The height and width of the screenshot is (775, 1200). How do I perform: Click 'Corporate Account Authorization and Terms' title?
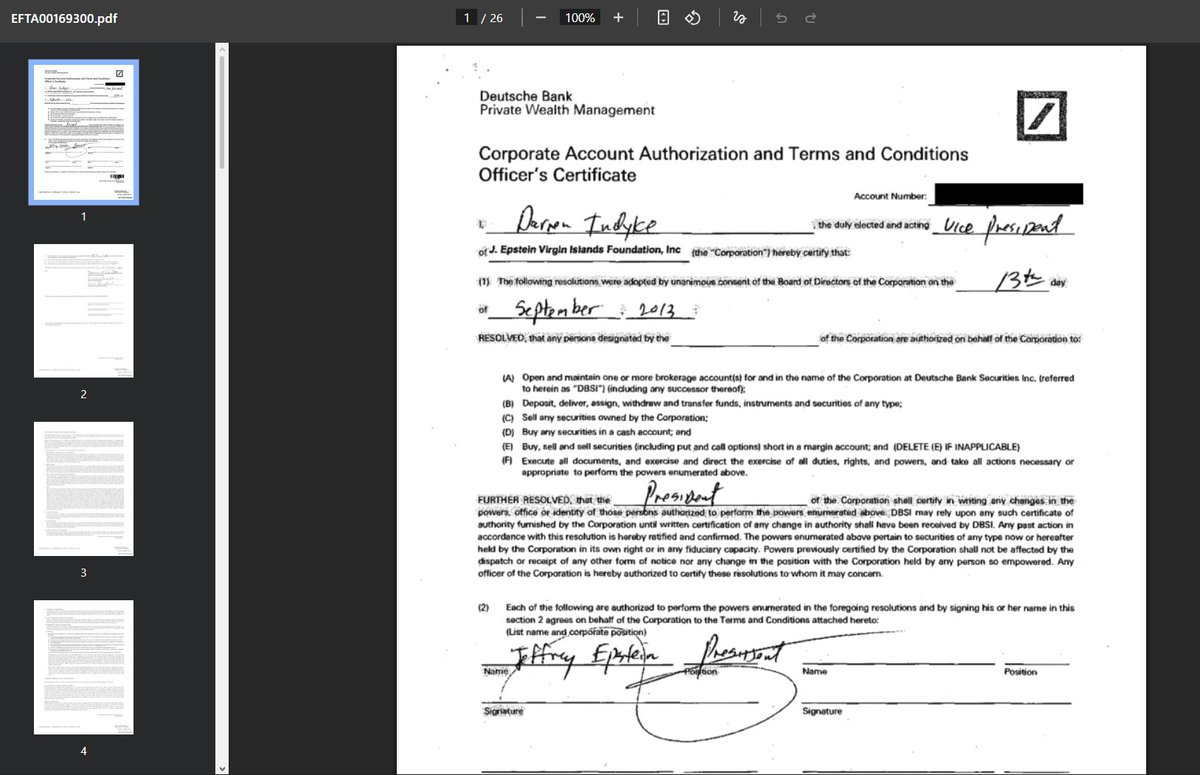coord(723,154)
